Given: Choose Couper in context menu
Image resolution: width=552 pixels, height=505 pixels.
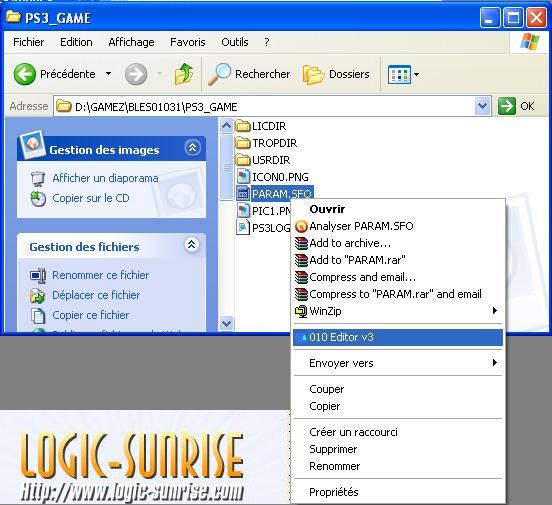Looking at the screenshot, I should (x=398, y=389).
